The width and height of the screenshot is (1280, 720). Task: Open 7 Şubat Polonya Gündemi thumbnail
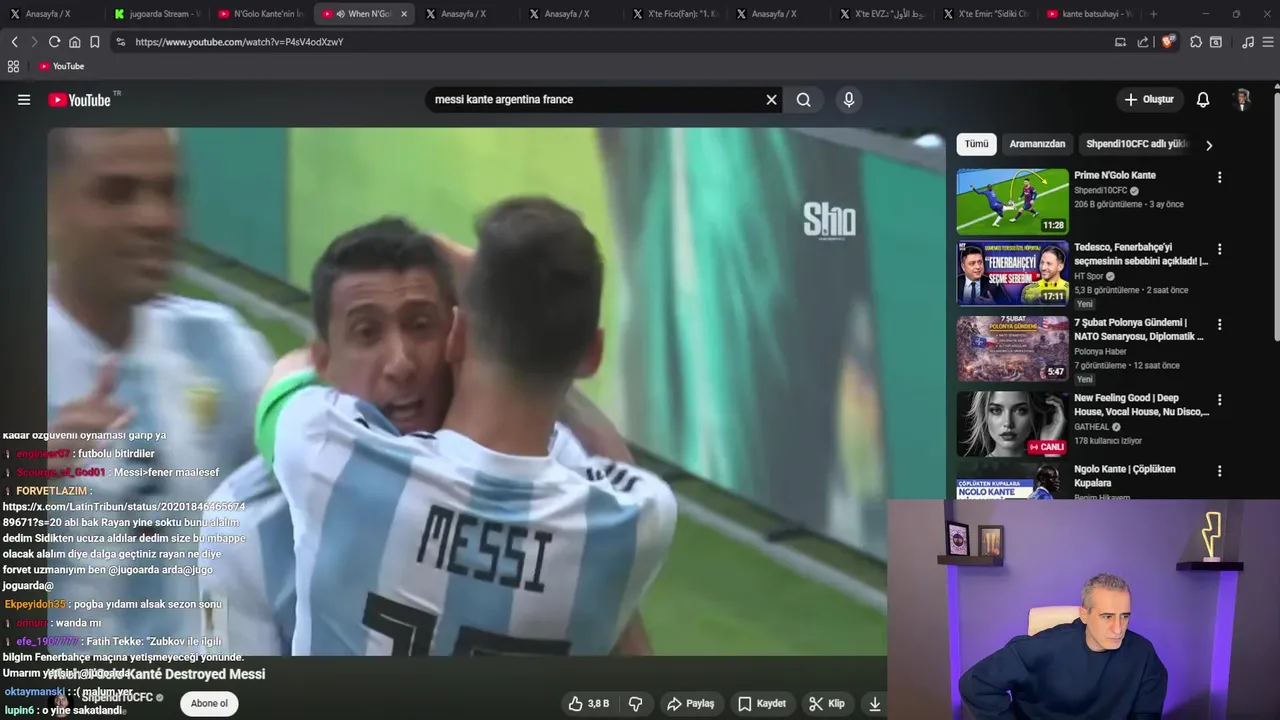(x=1012, y=348)
